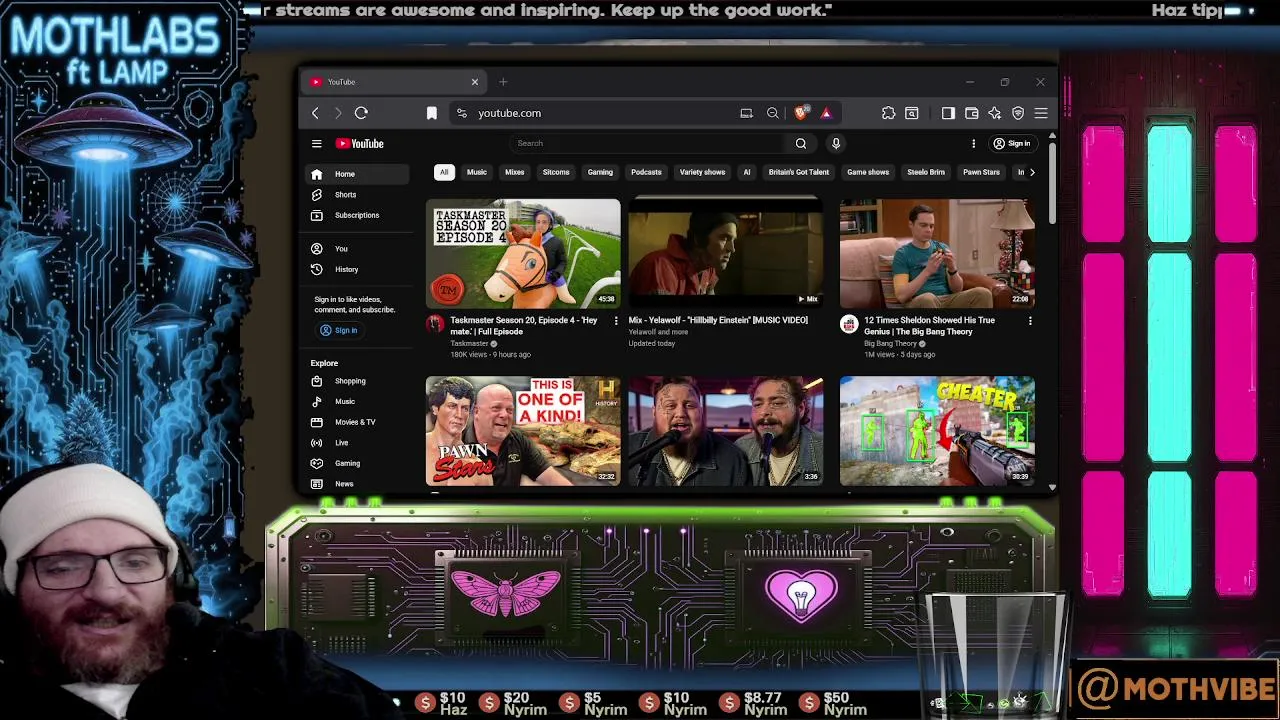The image size is (1280, 720).
Task: Open the Brave VPN shield icon
Action: point(1018,113)
